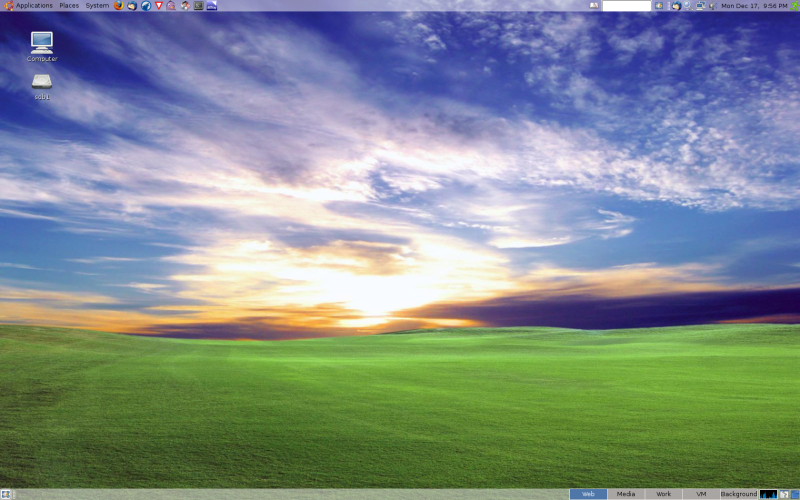Switch to the VM workspace
800x500 pixels.
(x=701, y=494)
